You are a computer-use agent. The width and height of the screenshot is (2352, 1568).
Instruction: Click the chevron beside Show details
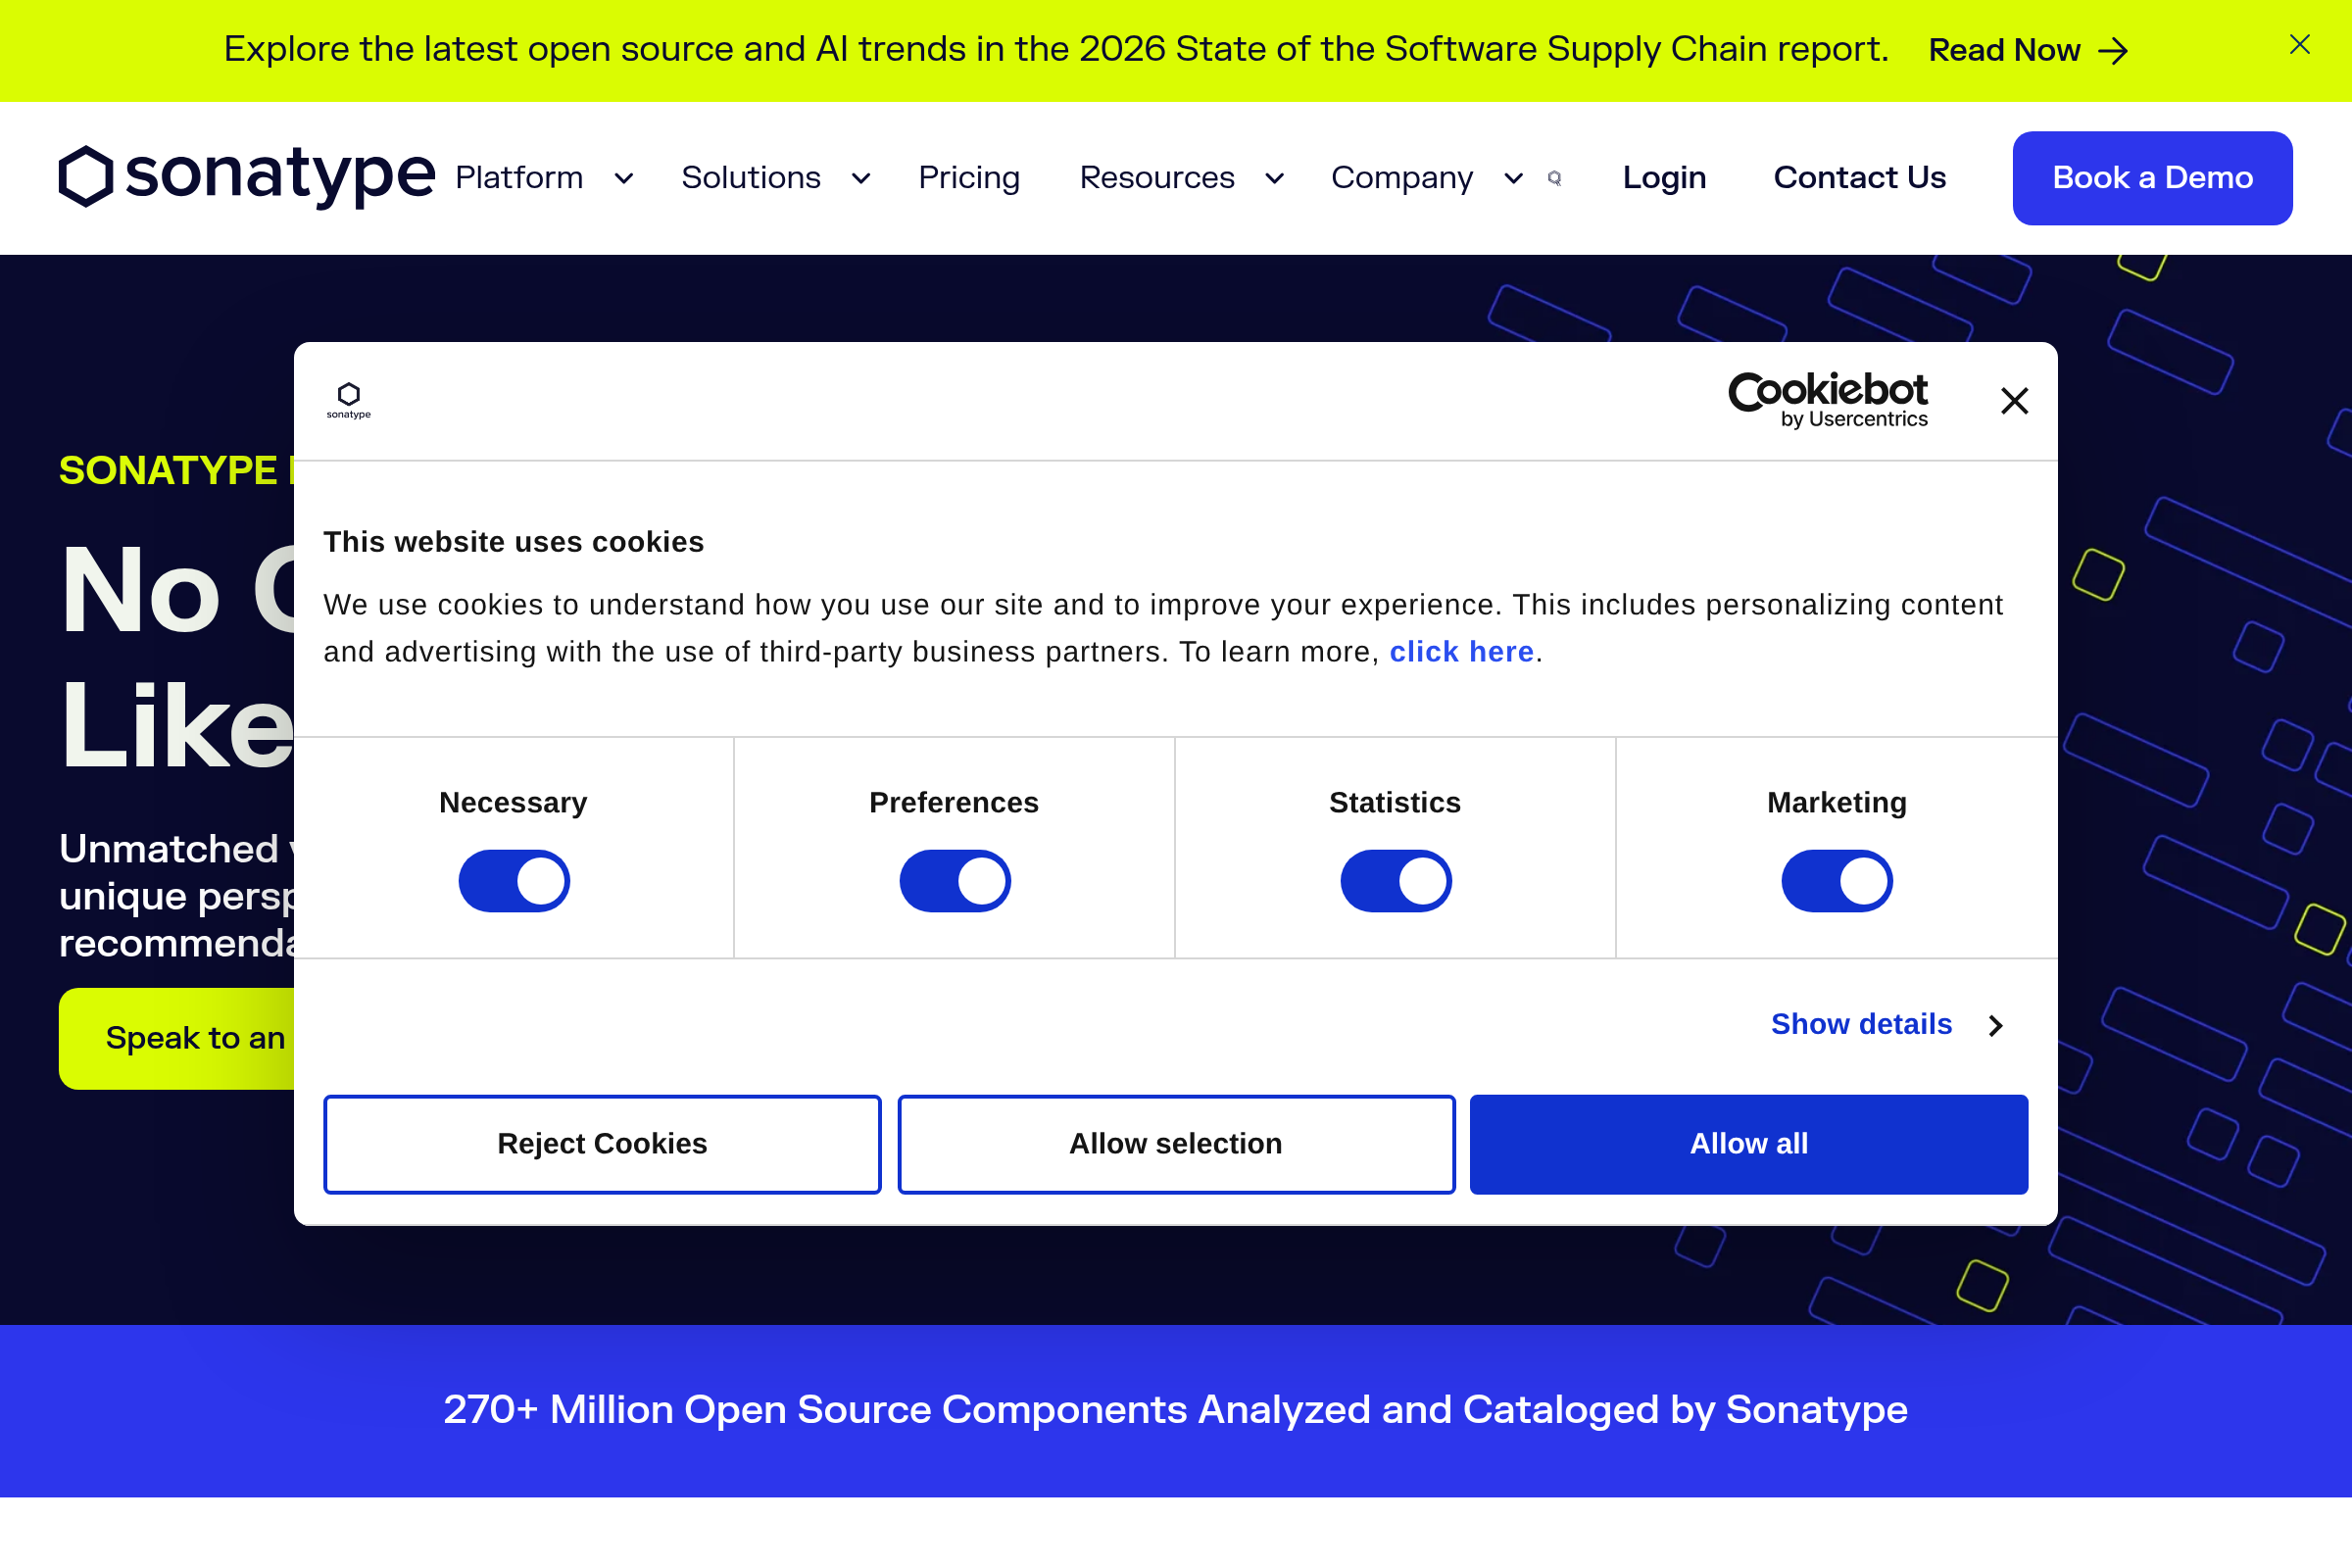click(x=1995, y=1025)
